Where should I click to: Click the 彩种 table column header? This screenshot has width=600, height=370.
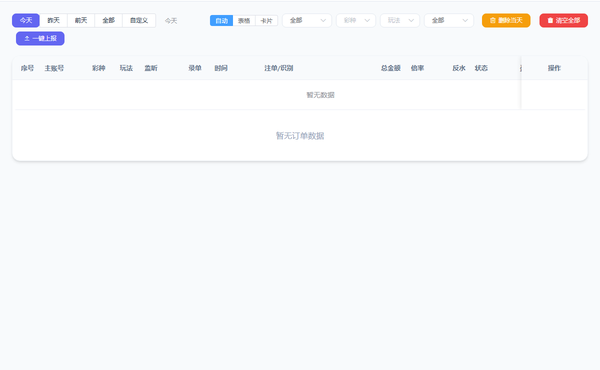pyautogui.click(x=98, y=68)
